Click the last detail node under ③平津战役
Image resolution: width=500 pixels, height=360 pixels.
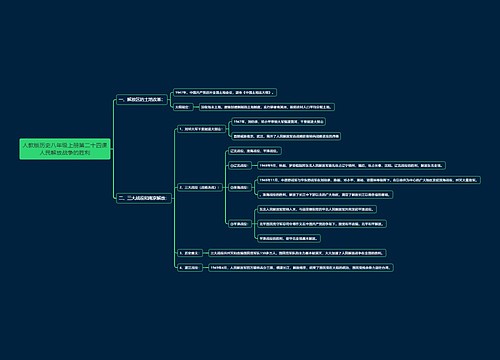tap(289, 238)
